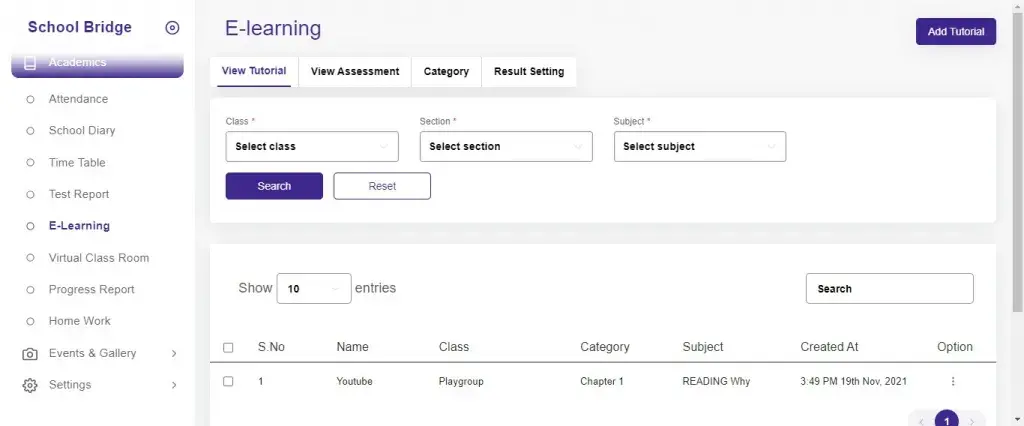Click the Academics book icon
The image size is (1024, 426).
pyautogui.click(x=29, y=63)
